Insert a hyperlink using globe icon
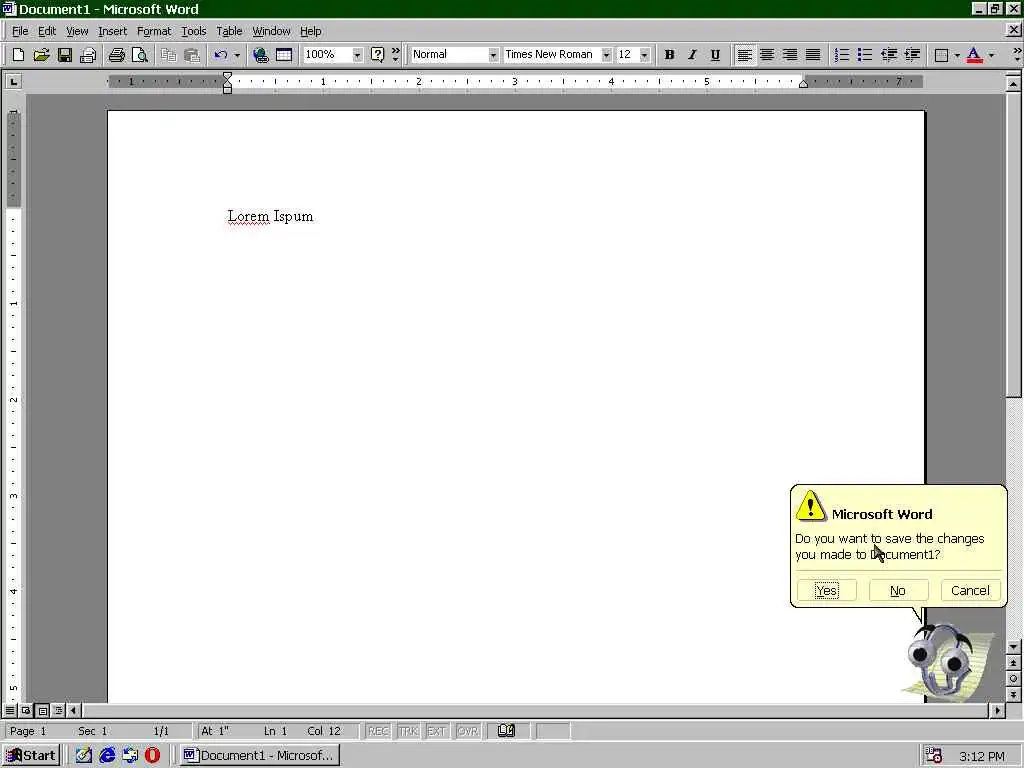 click(261, 55)
